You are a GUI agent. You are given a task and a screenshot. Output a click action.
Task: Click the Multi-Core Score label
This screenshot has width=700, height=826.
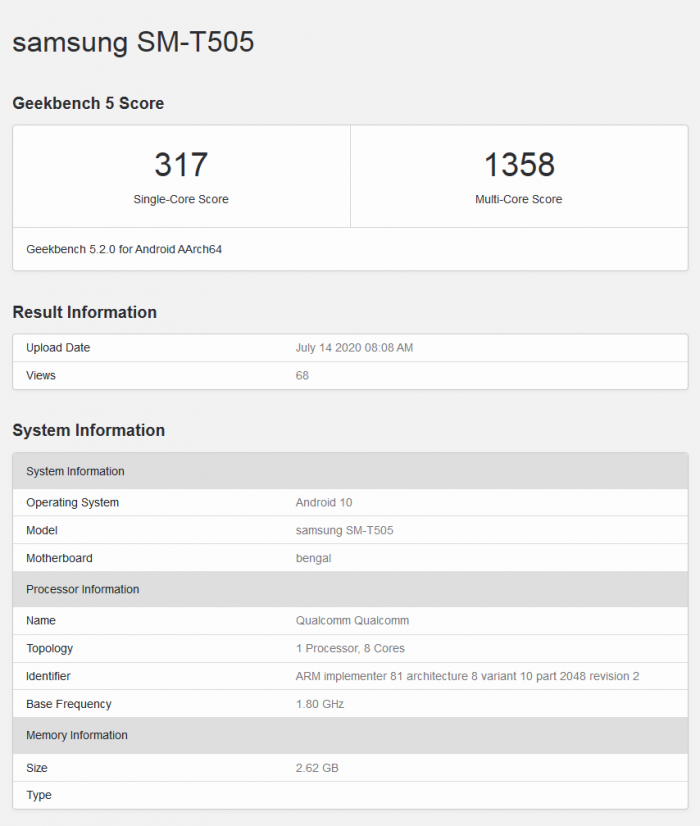pyautogui.click(x=518, y=199)
